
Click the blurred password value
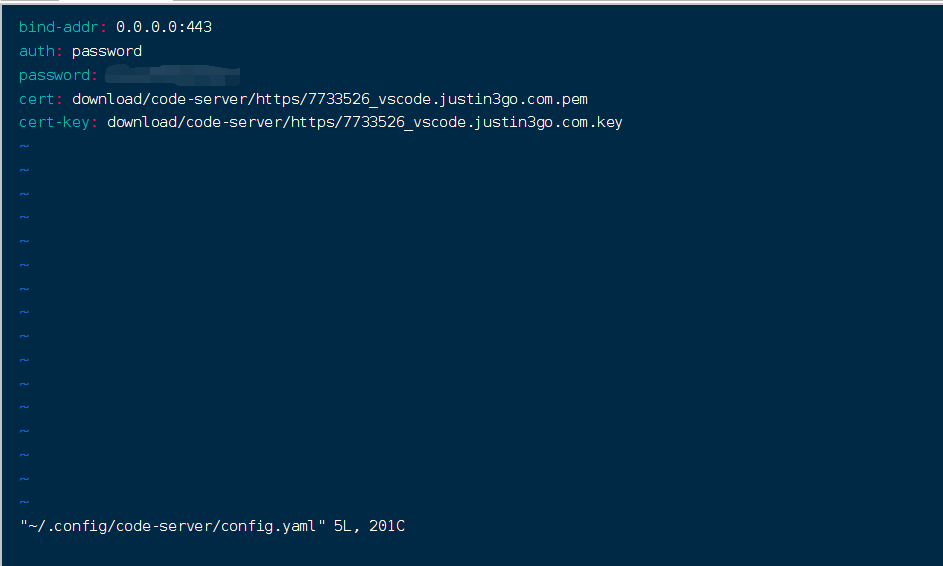(x=172, y=73)
